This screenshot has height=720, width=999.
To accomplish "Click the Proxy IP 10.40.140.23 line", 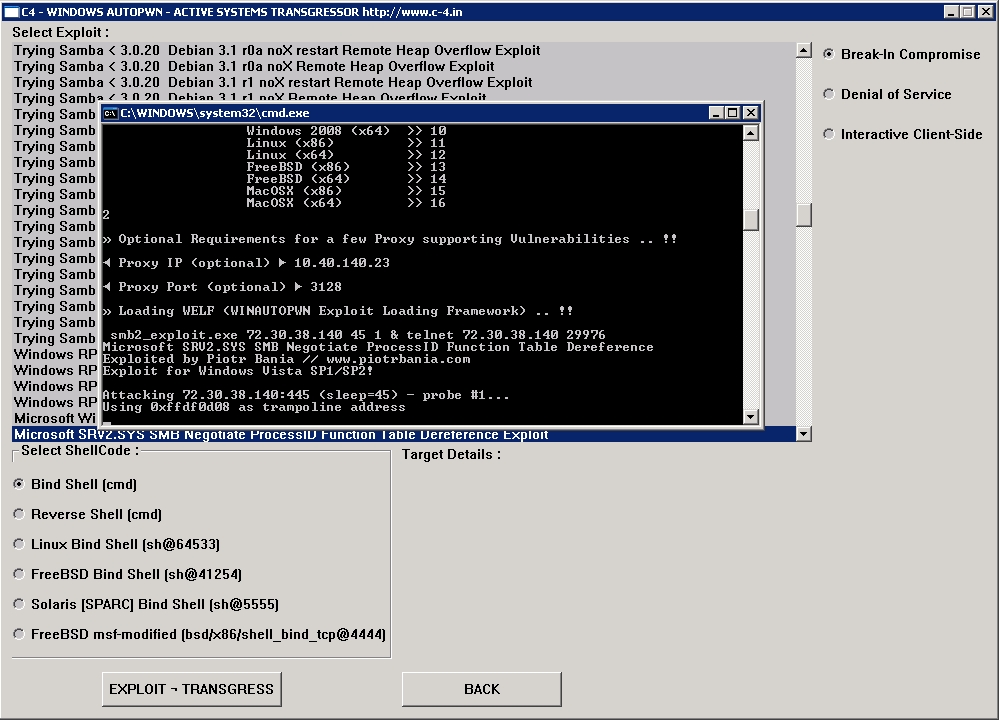I will tap(246, 263).
